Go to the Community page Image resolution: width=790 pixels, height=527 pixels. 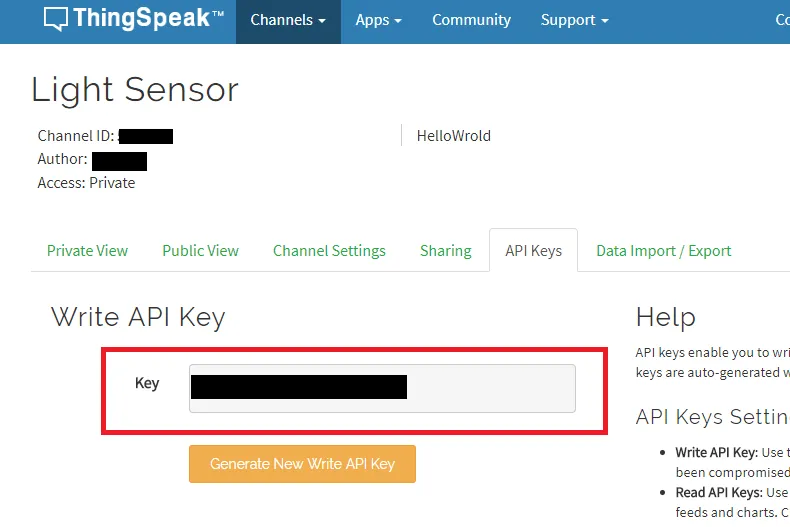[x=471, y=20]
